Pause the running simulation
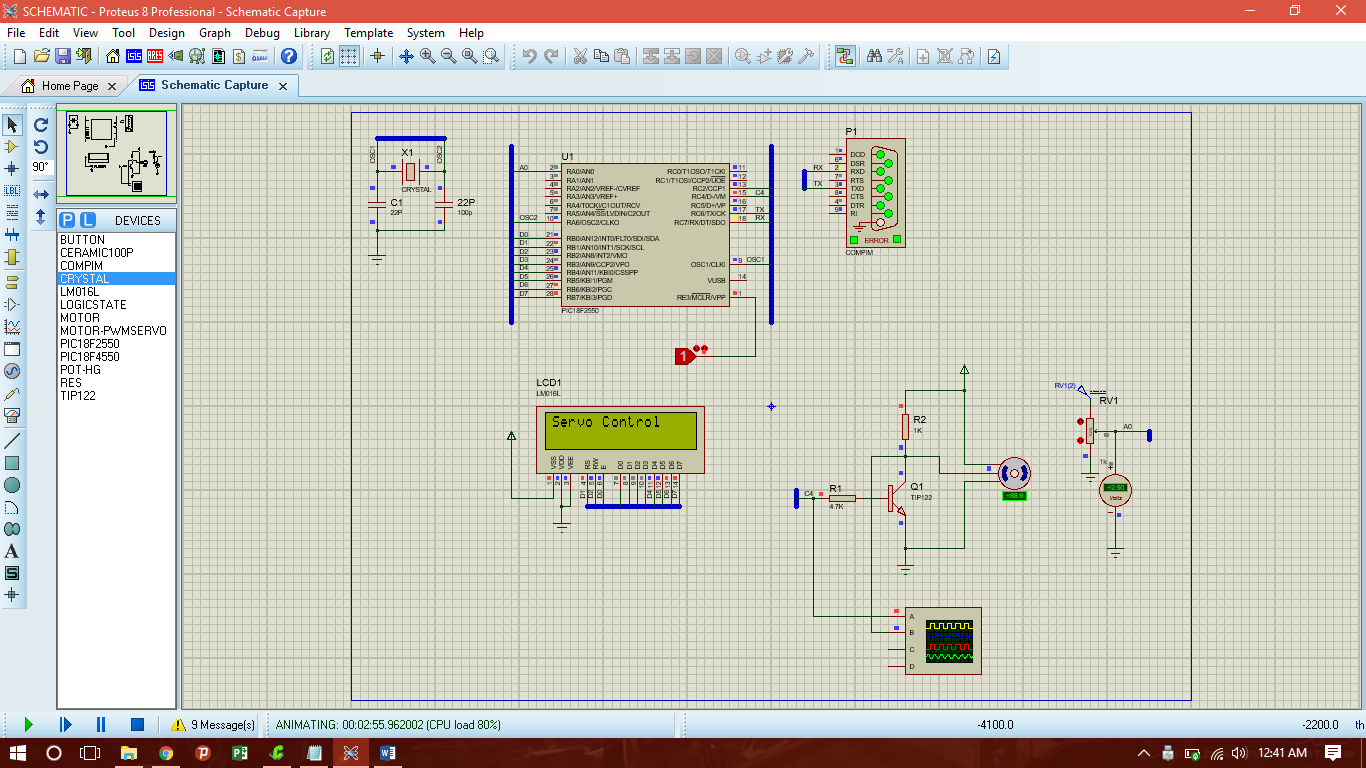 point(101,724)
